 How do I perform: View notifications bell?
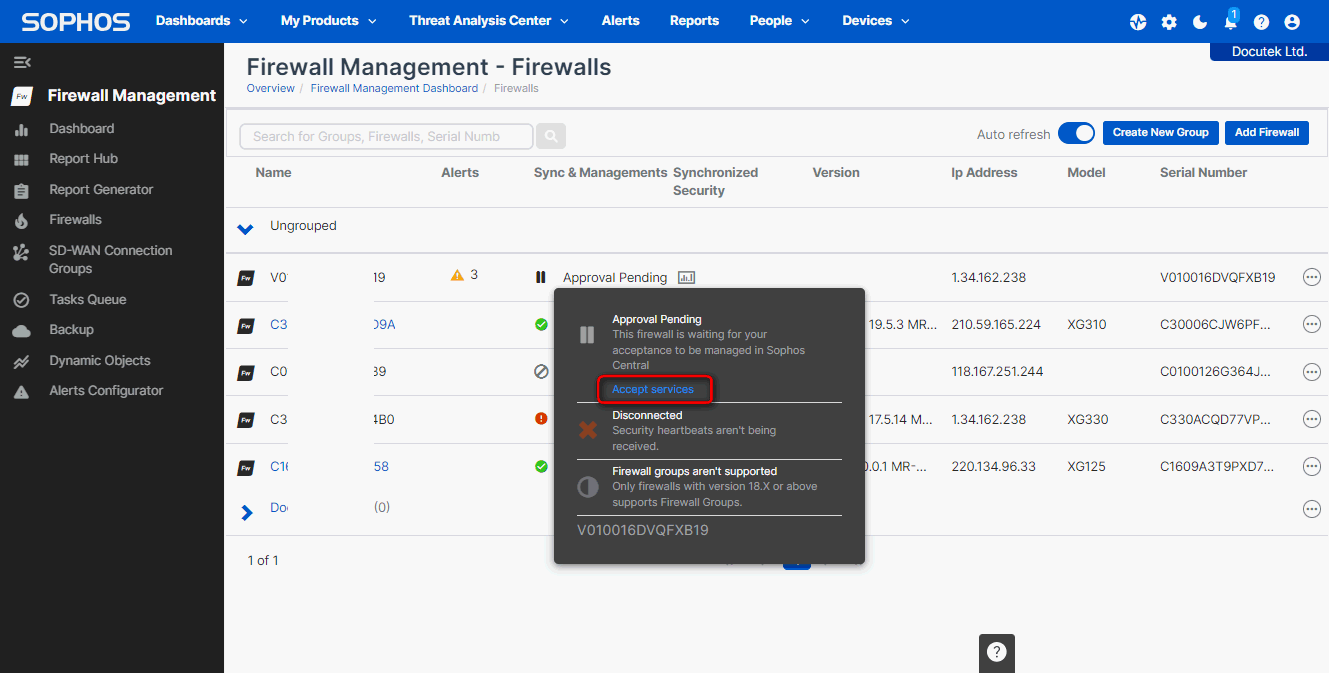(1231, 22)
